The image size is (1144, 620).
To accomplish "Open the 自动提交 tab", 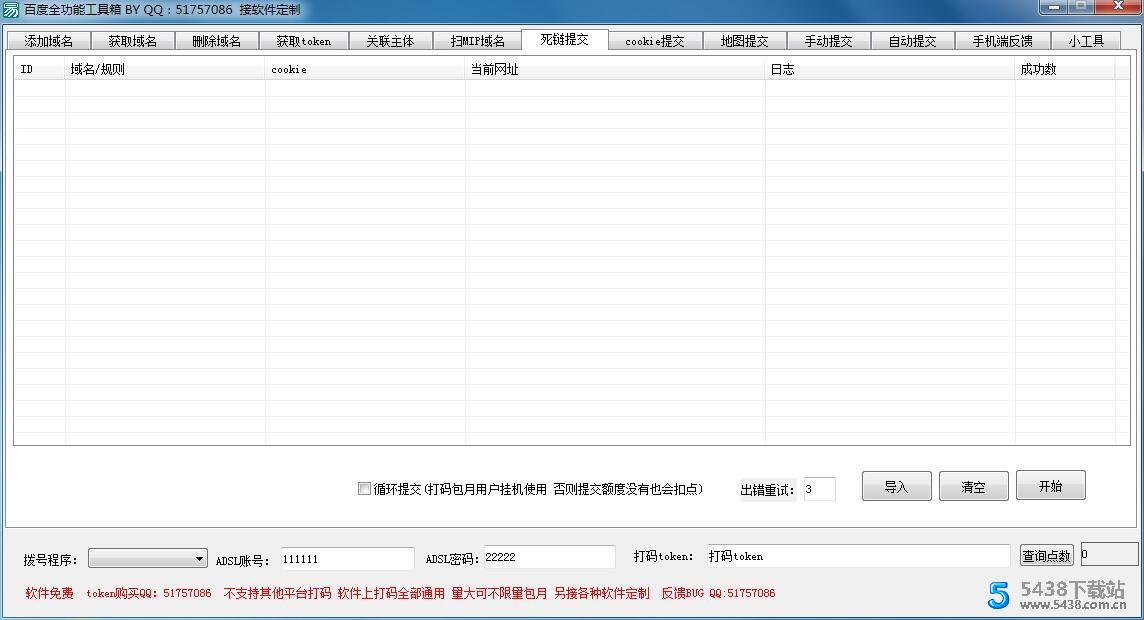I will [x=911, y=41].
